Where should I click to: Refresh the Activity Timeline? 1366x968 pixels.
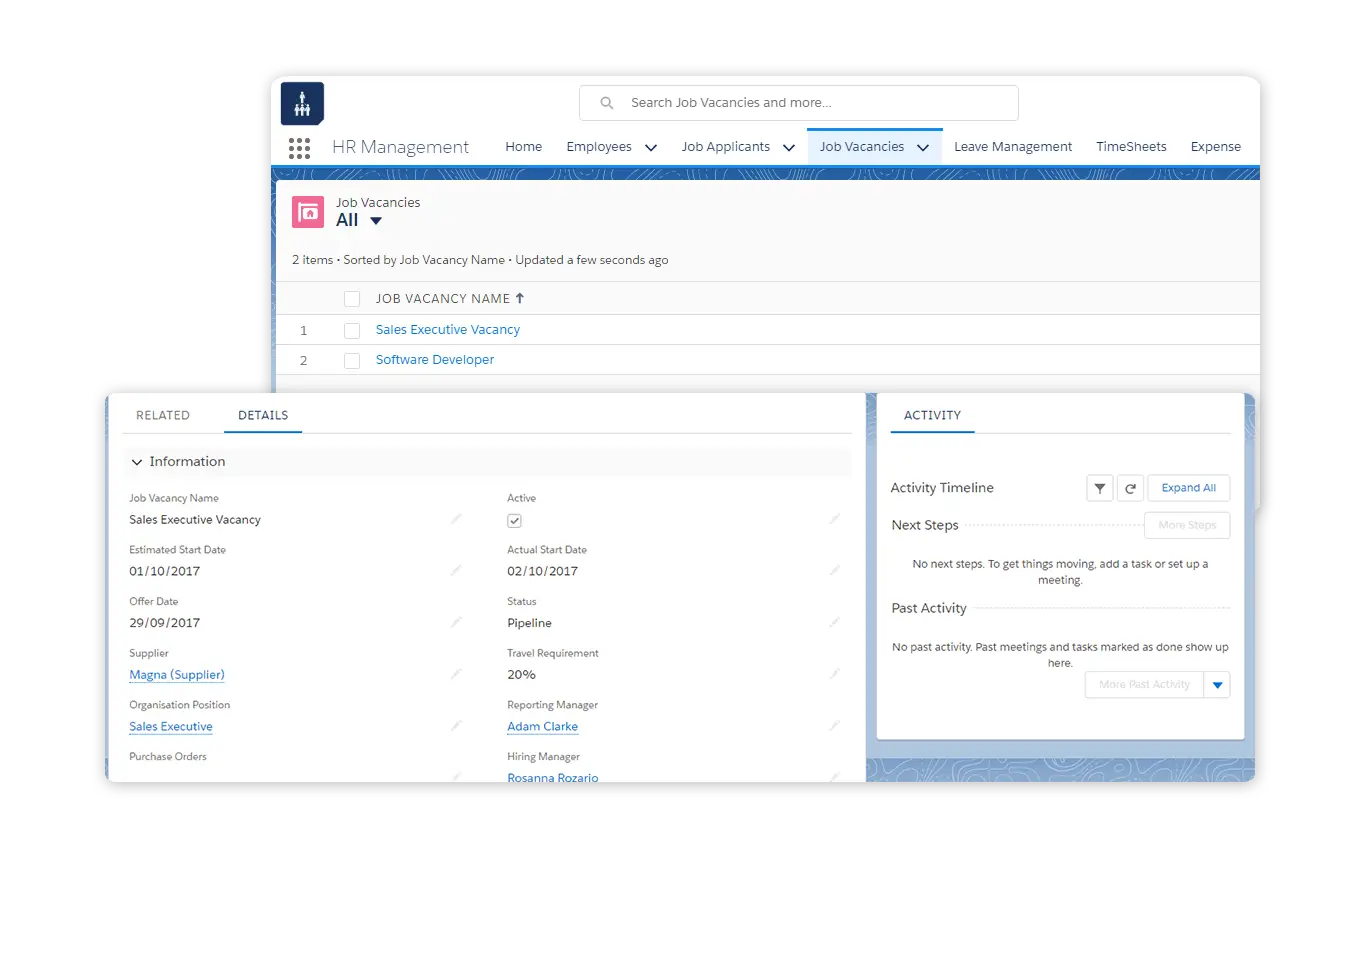coord(1130,488)
